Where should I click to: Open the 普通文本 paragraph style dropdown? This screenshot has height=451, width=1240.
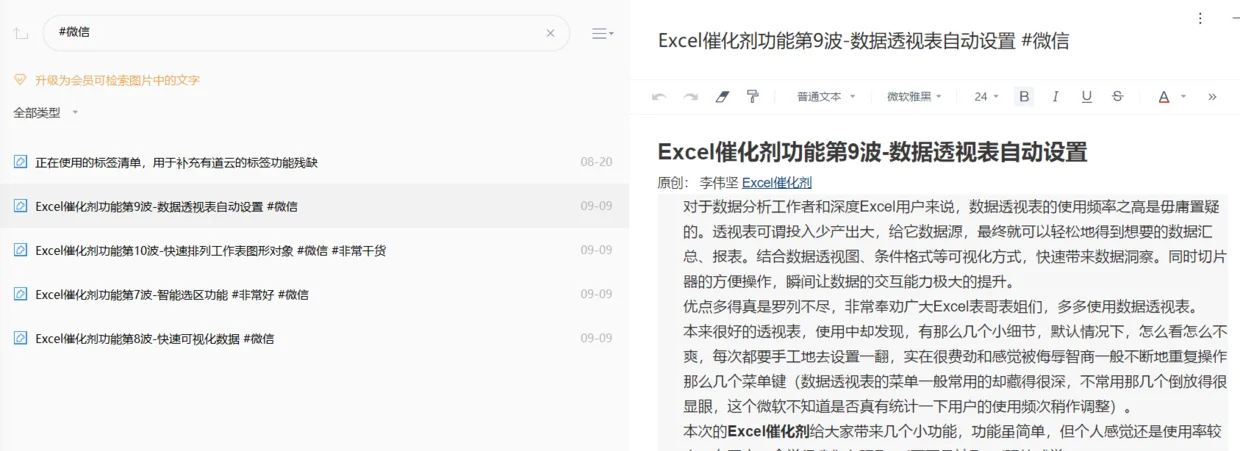[x=826, y=97]
